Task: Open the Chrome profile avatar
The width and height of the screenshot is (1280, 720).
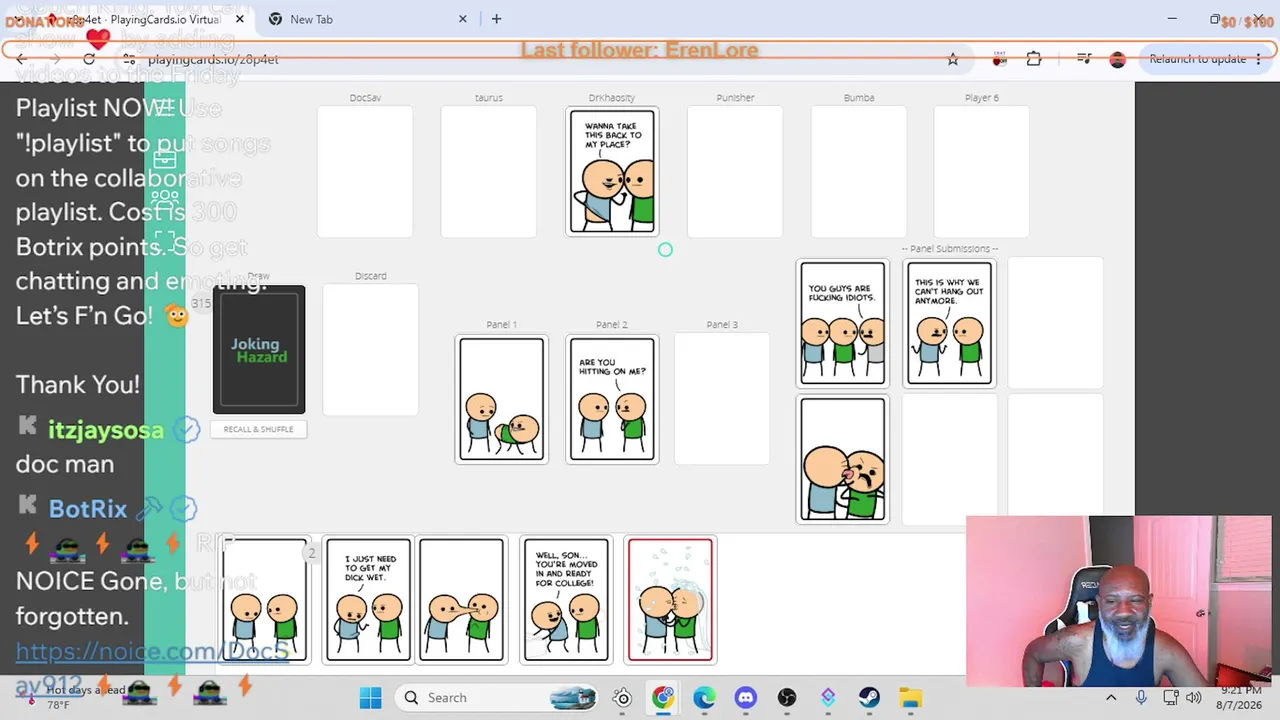Action: 1118,59
